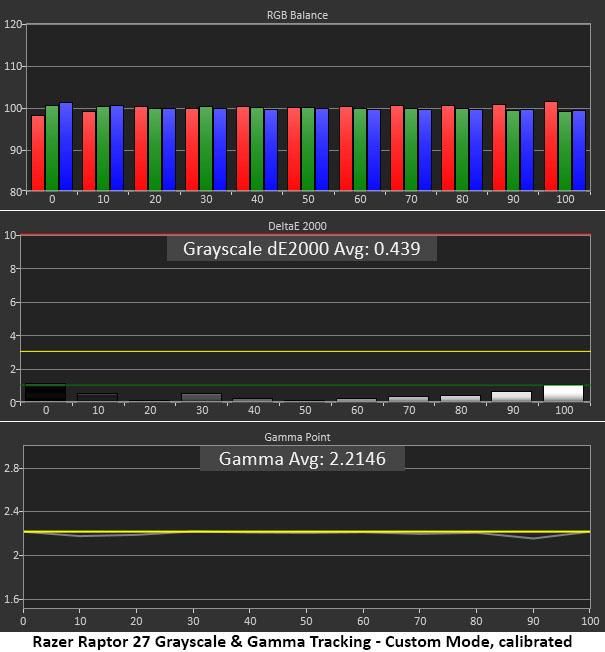Click the gray gamma dip near 90
605x652 pixels.
(533, 538)
